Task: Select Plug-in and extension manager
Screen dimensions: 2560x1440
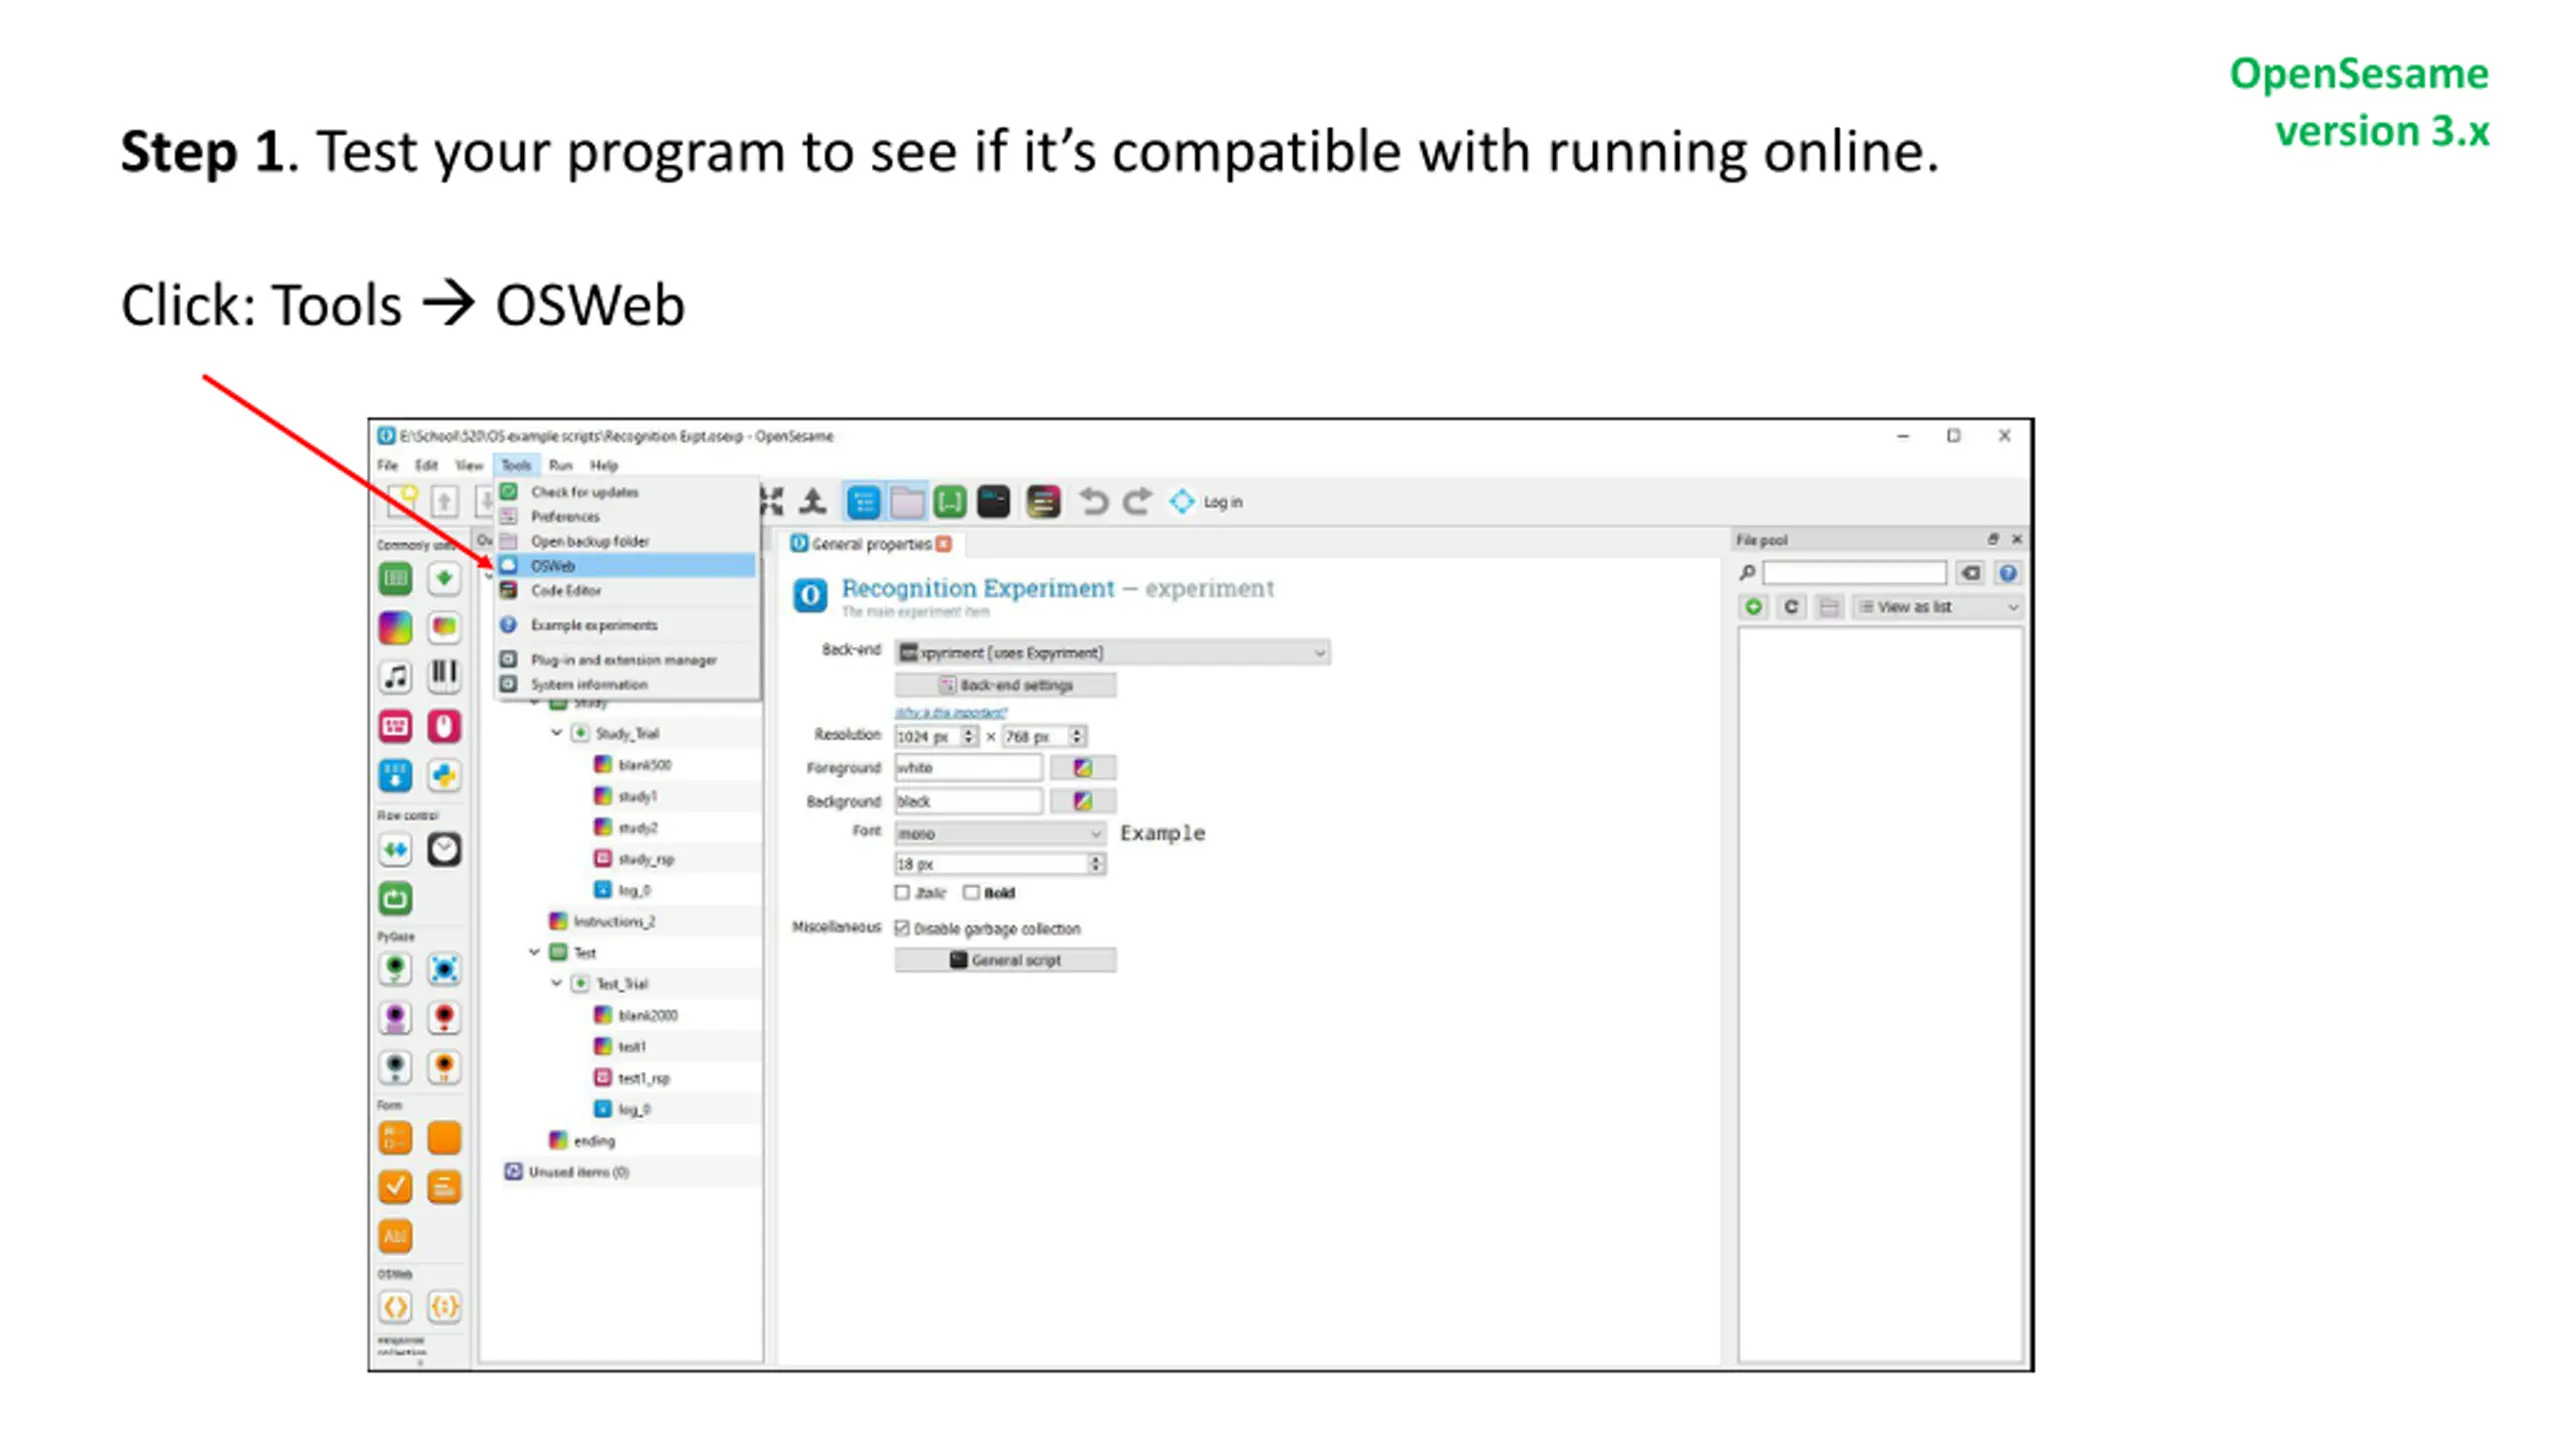Action: coord(627,660)
